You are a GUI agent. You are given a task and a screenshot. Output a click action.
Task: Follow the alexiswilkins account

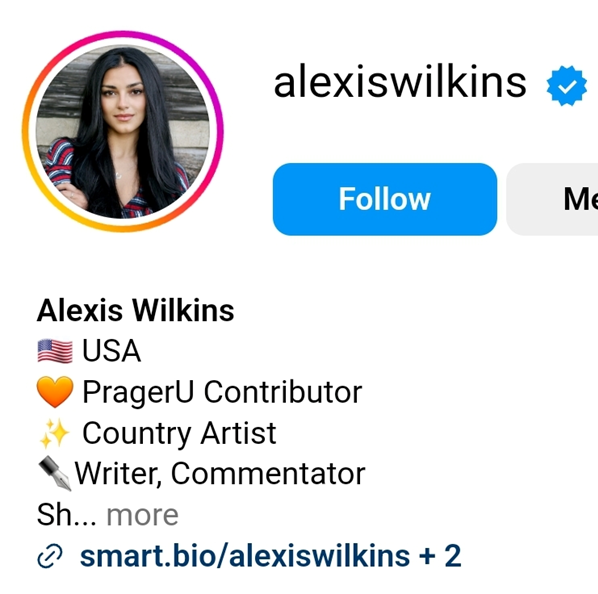click(x=385, y=199)
